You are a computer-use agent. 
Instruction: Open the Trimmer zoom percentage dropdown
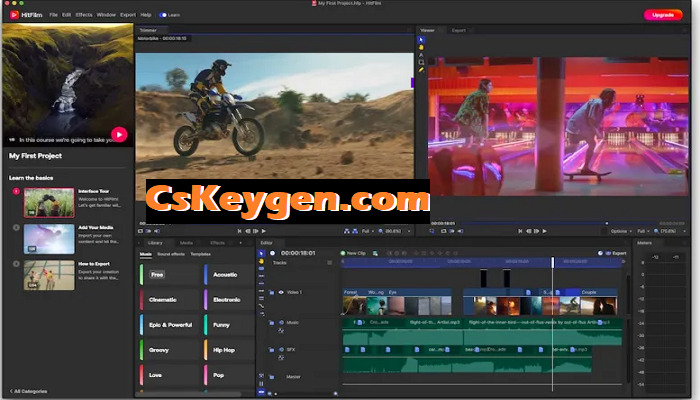pyautogui.click(x=395, y=231)
